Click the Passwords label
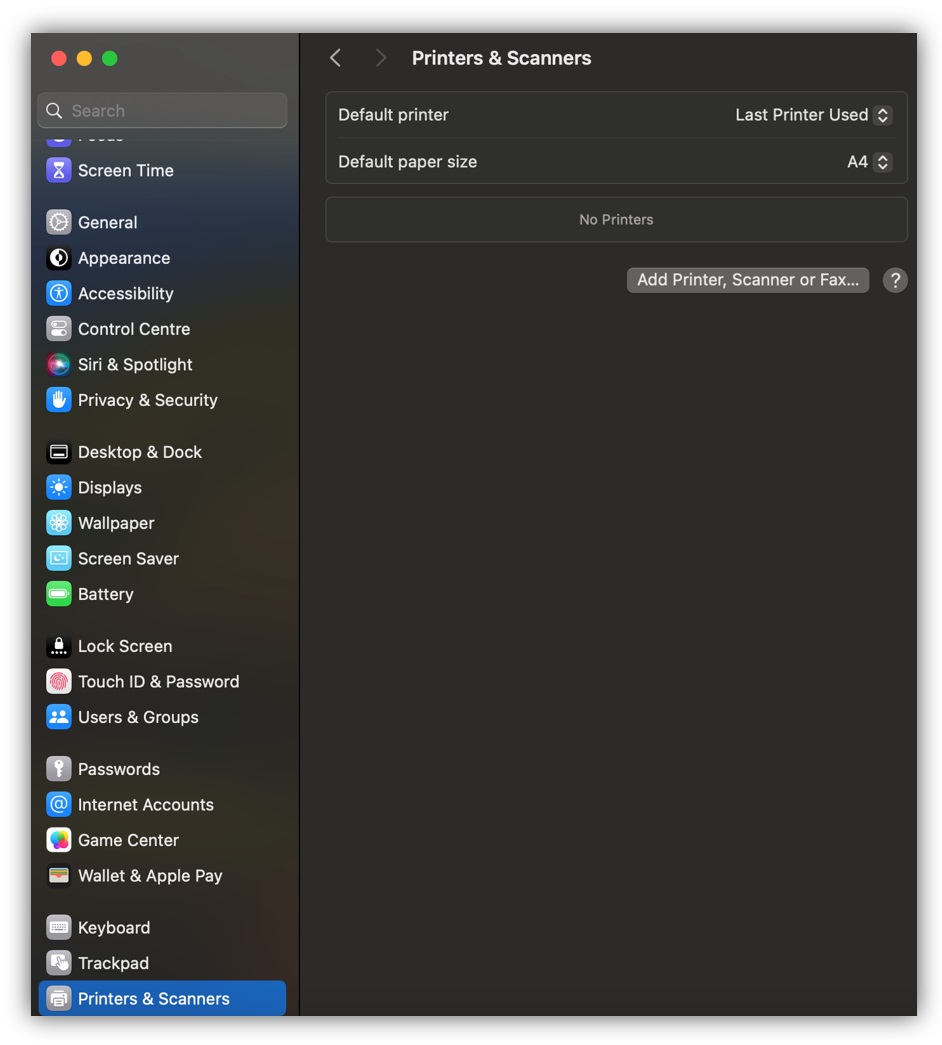The height and width of the screenshot is (1045, 942). coord(119,769)
